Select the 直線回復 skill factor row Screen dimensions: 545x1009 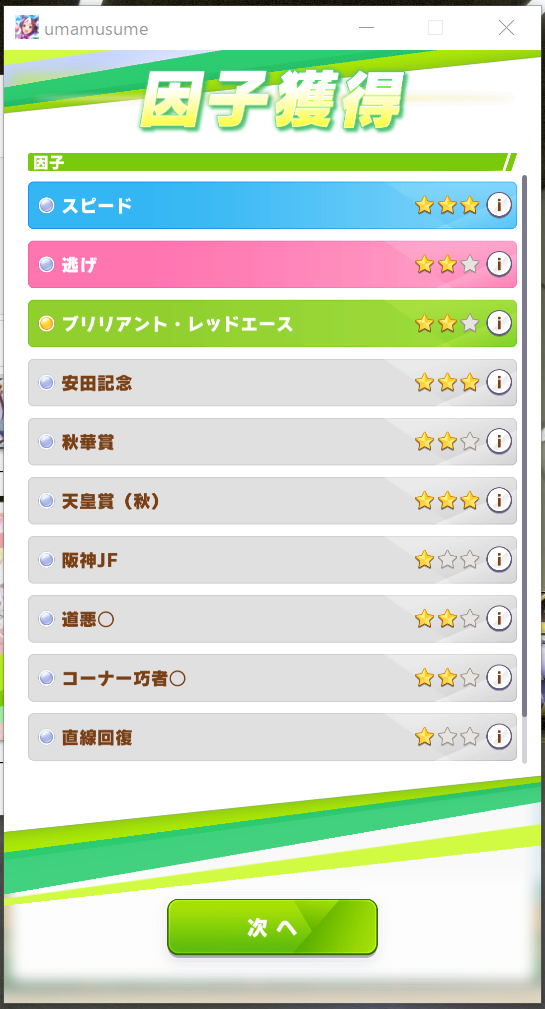coord(272,737)
